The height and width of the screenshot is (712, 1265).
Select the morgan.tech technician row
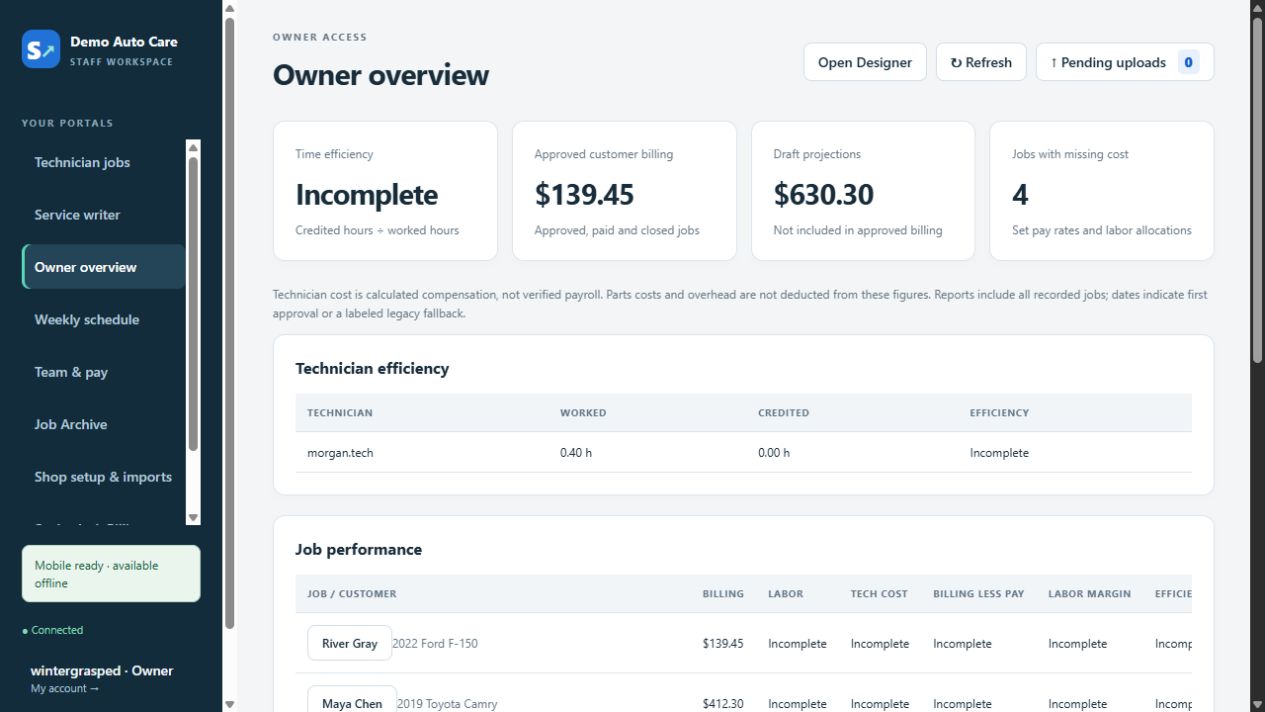click(743, 453)
